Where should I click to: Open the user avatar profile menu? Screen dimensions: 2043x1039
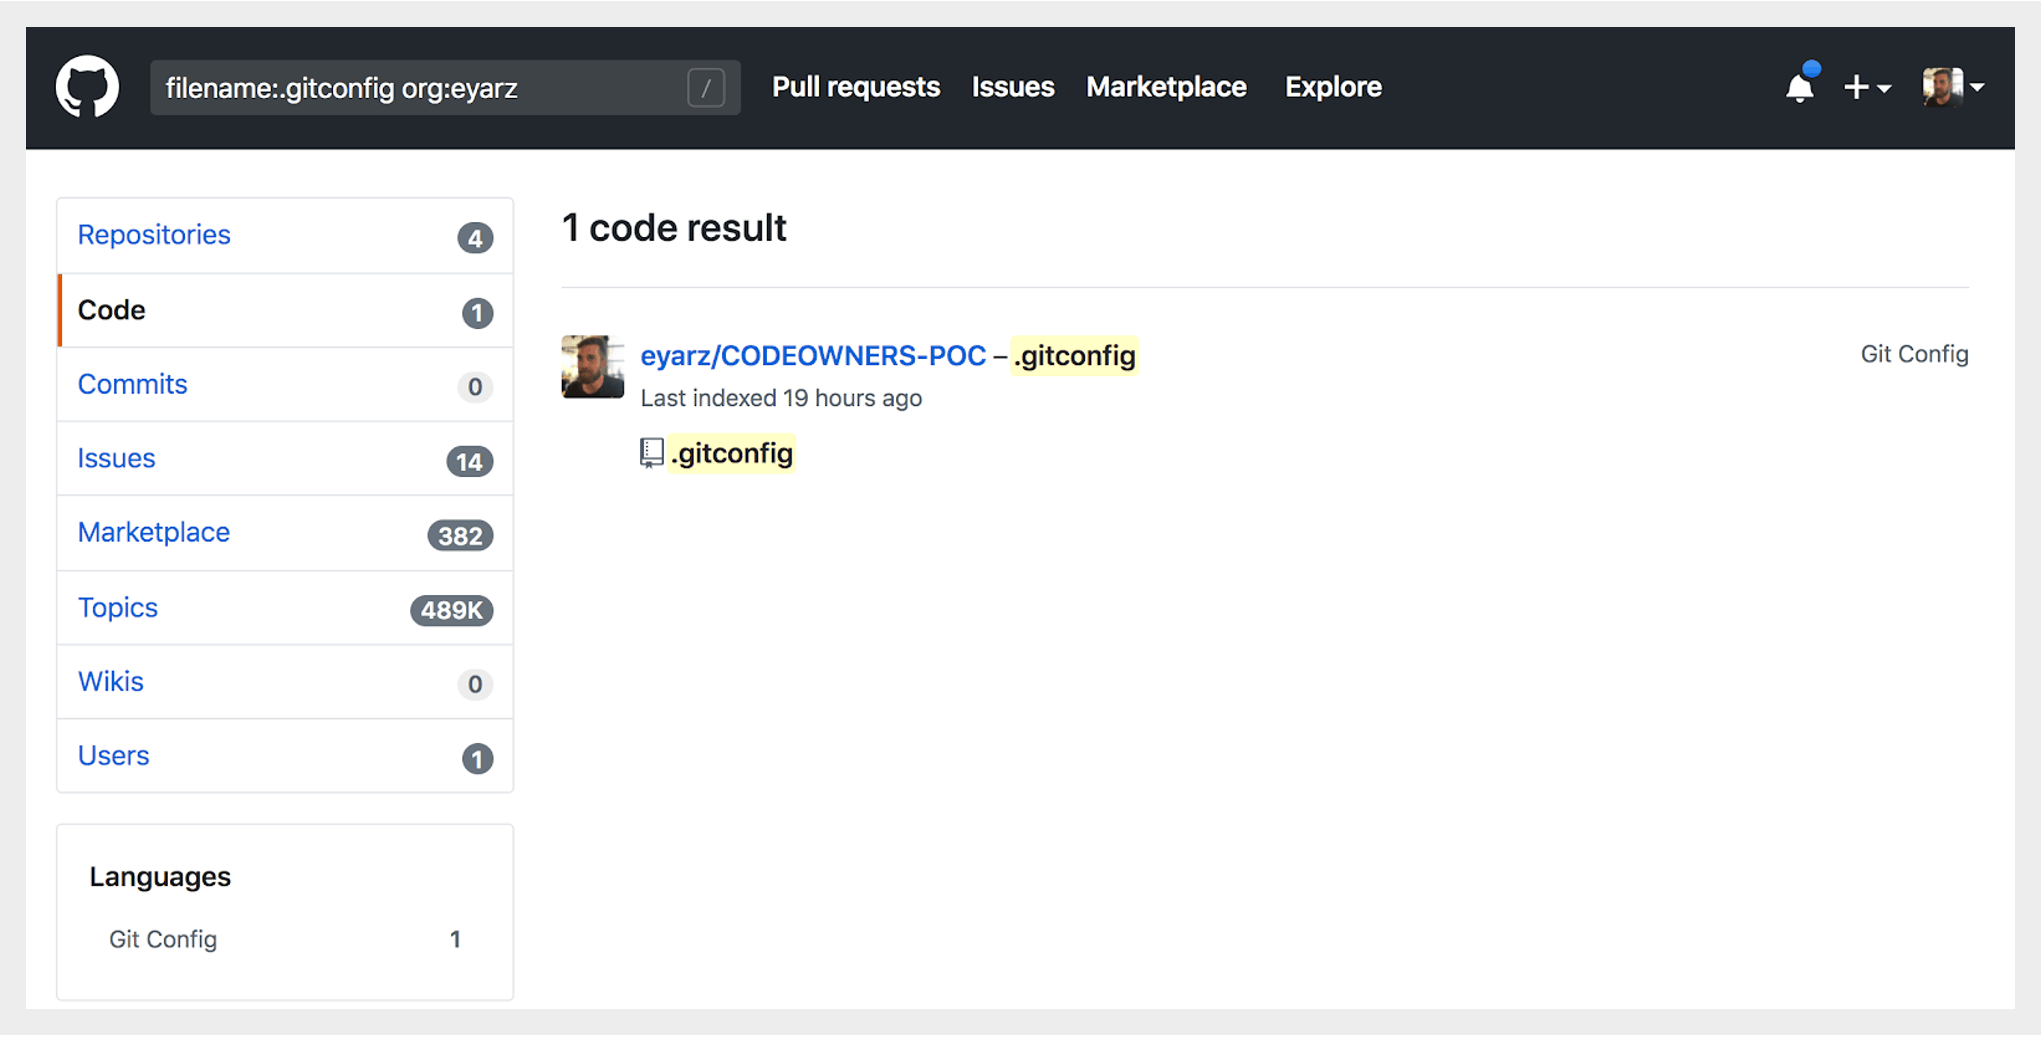coord(1953,87)
